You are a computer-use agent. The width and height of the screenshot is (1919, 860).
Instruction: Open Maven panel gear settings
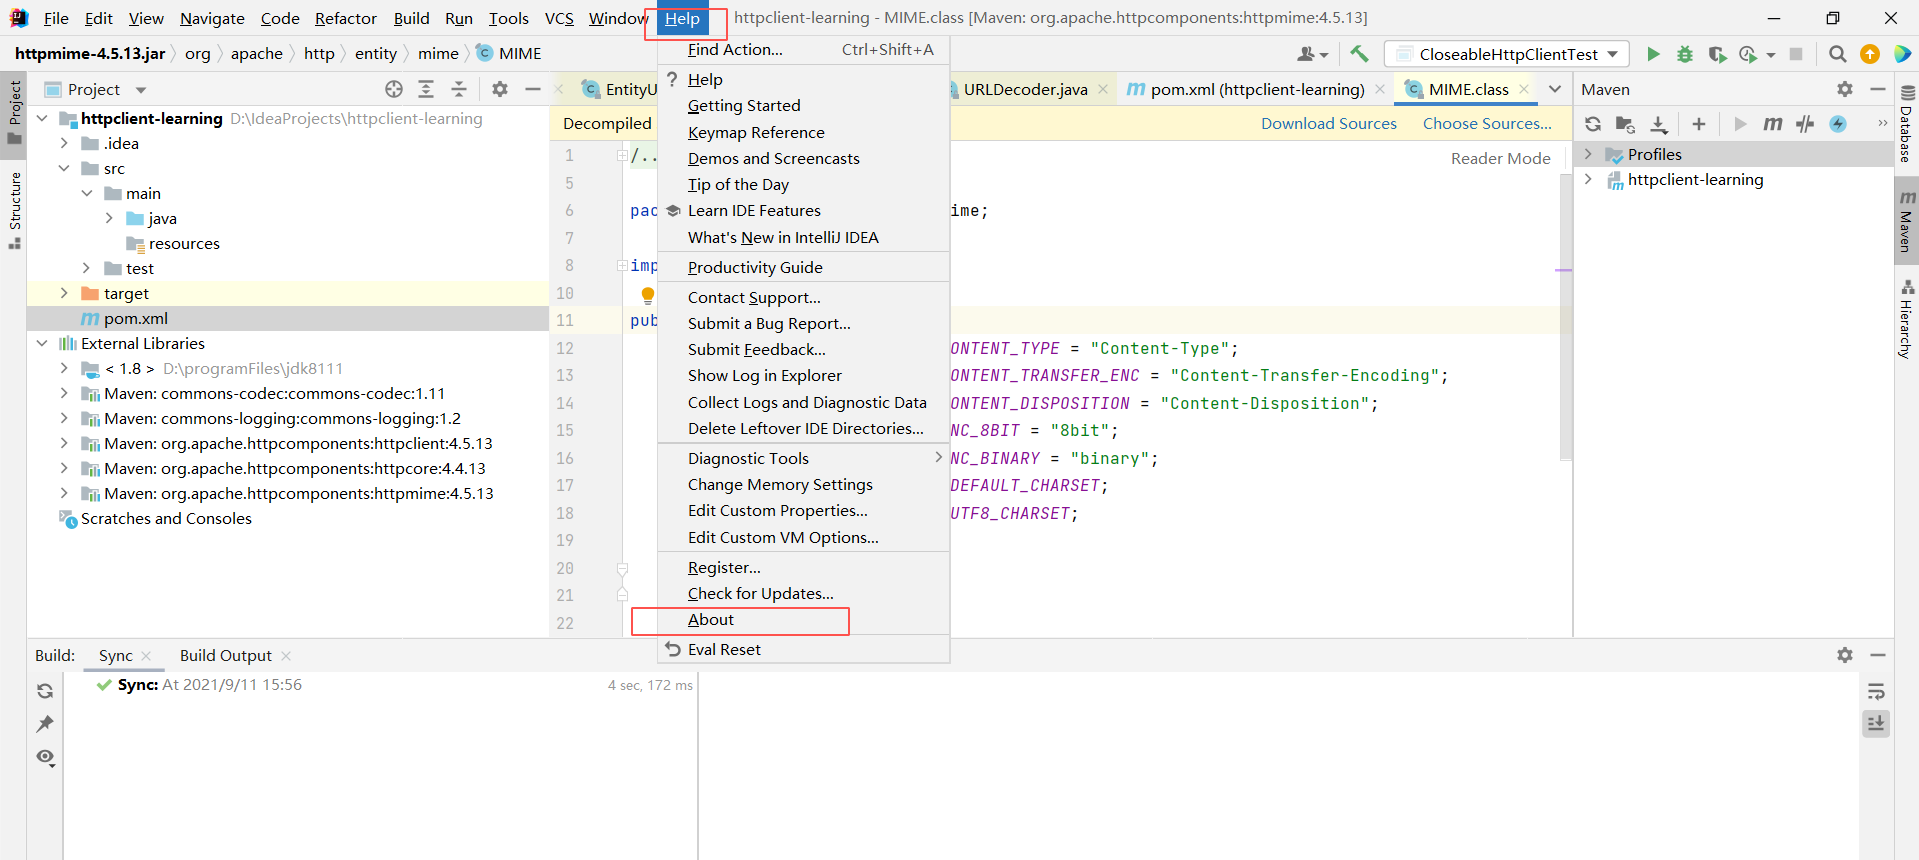[x=1845, y=89]
